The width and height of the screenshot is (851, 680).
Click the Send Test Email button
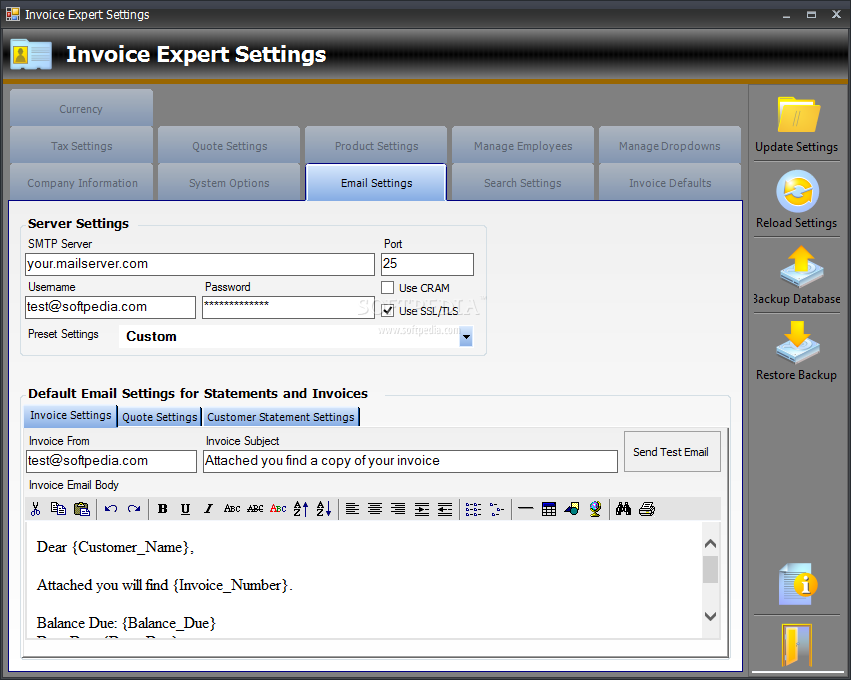[672, 452]
